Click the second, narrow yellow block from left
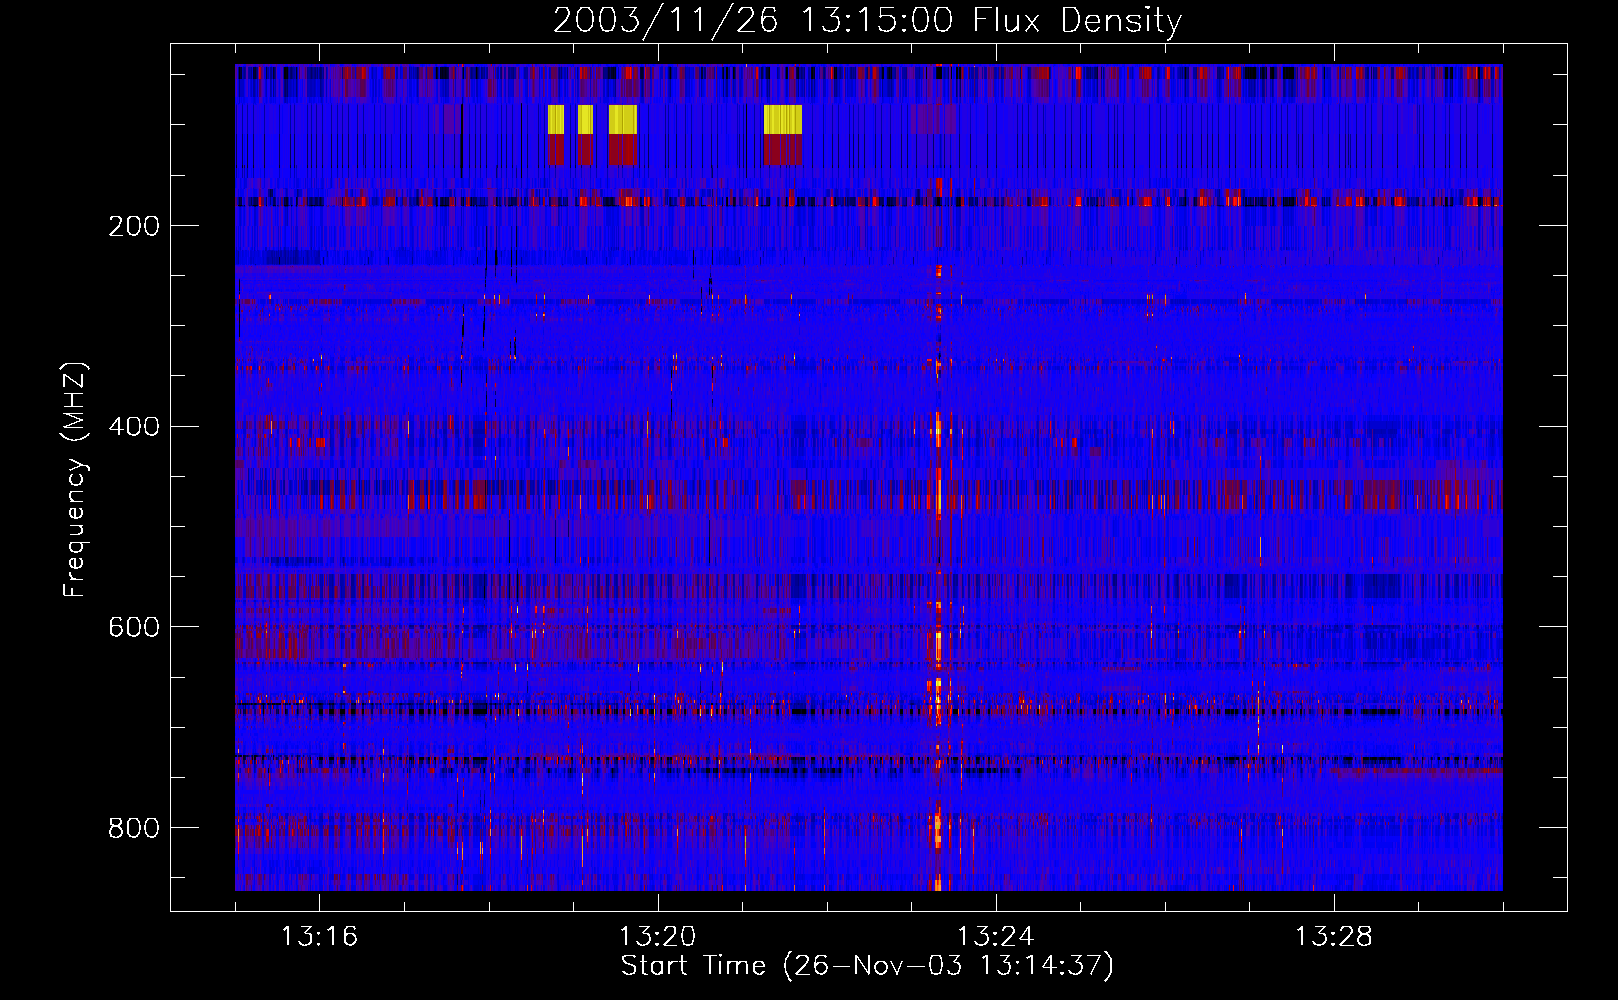This screenshot has height=1000, width=1618. [x=585, y=119]
